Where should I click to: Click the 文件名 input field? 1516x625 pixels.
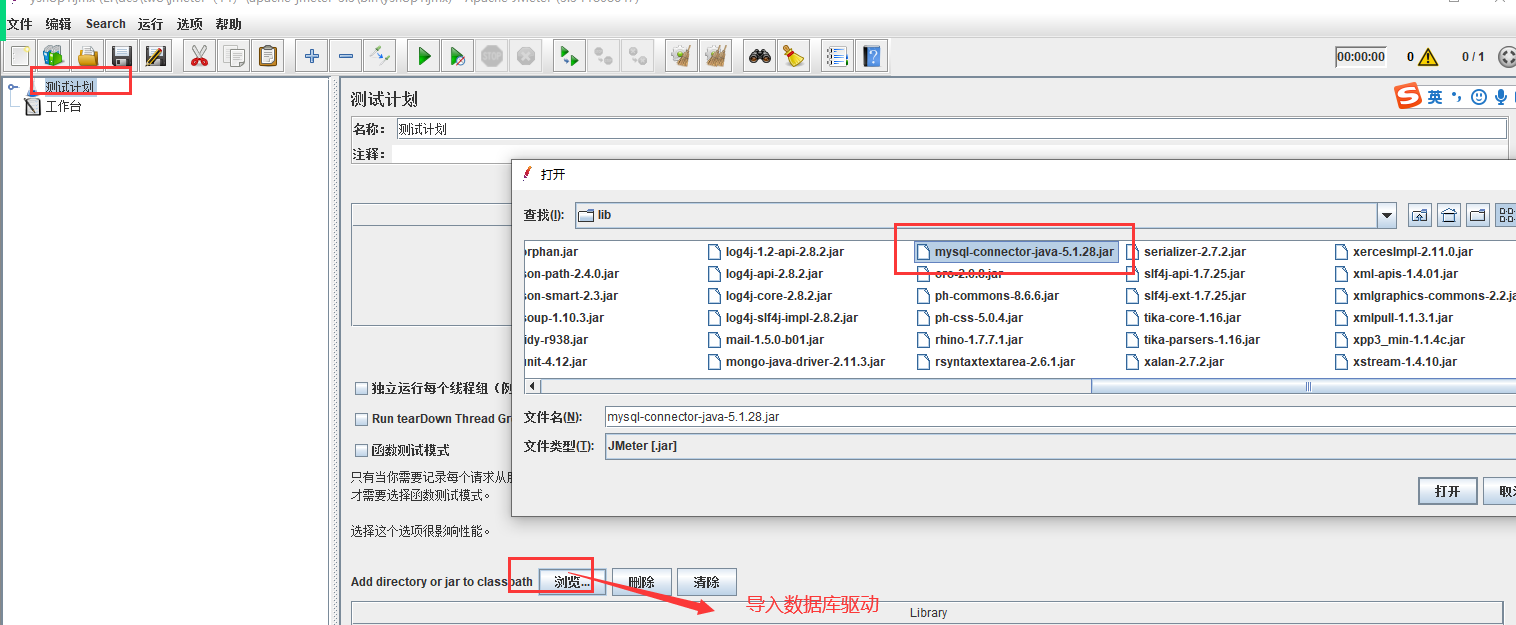[1060, 417]
